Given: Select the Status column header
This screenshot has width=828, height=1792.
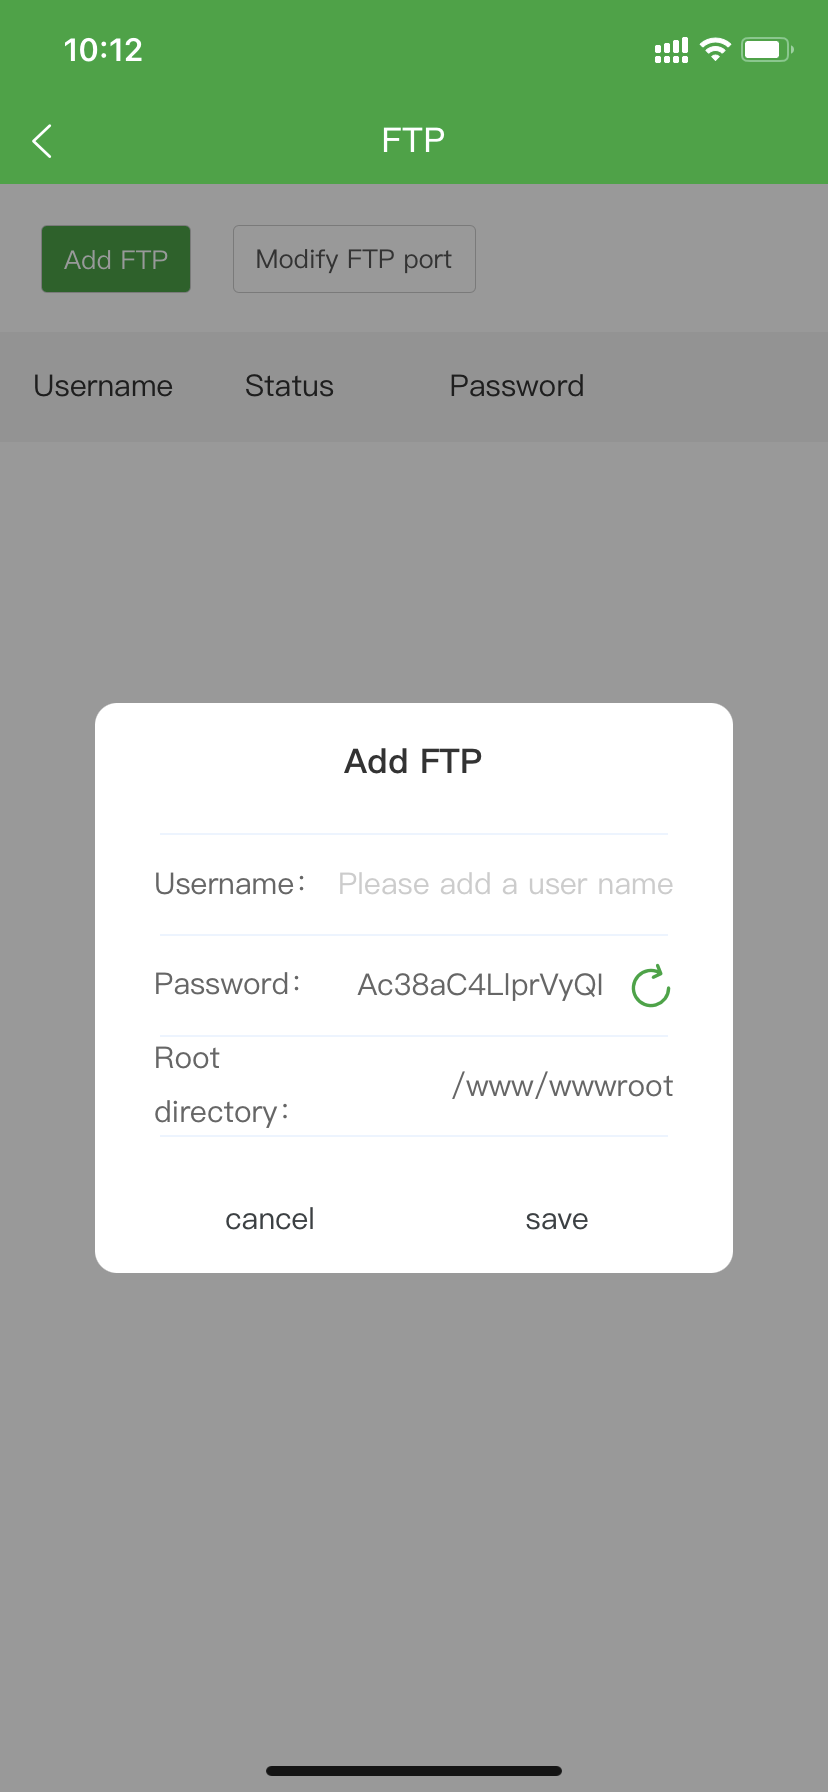Looking at the screenshot, I should pos(289,386).
